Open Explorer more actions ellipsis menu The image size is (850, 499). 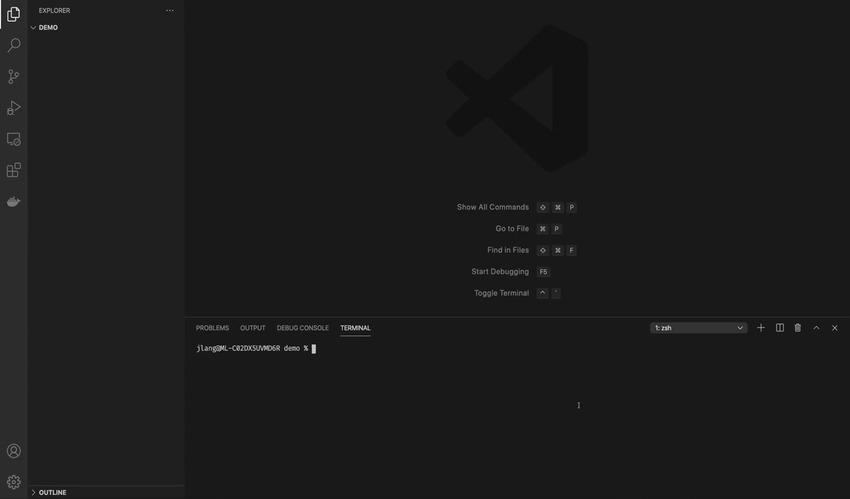(x=170, y=11)
